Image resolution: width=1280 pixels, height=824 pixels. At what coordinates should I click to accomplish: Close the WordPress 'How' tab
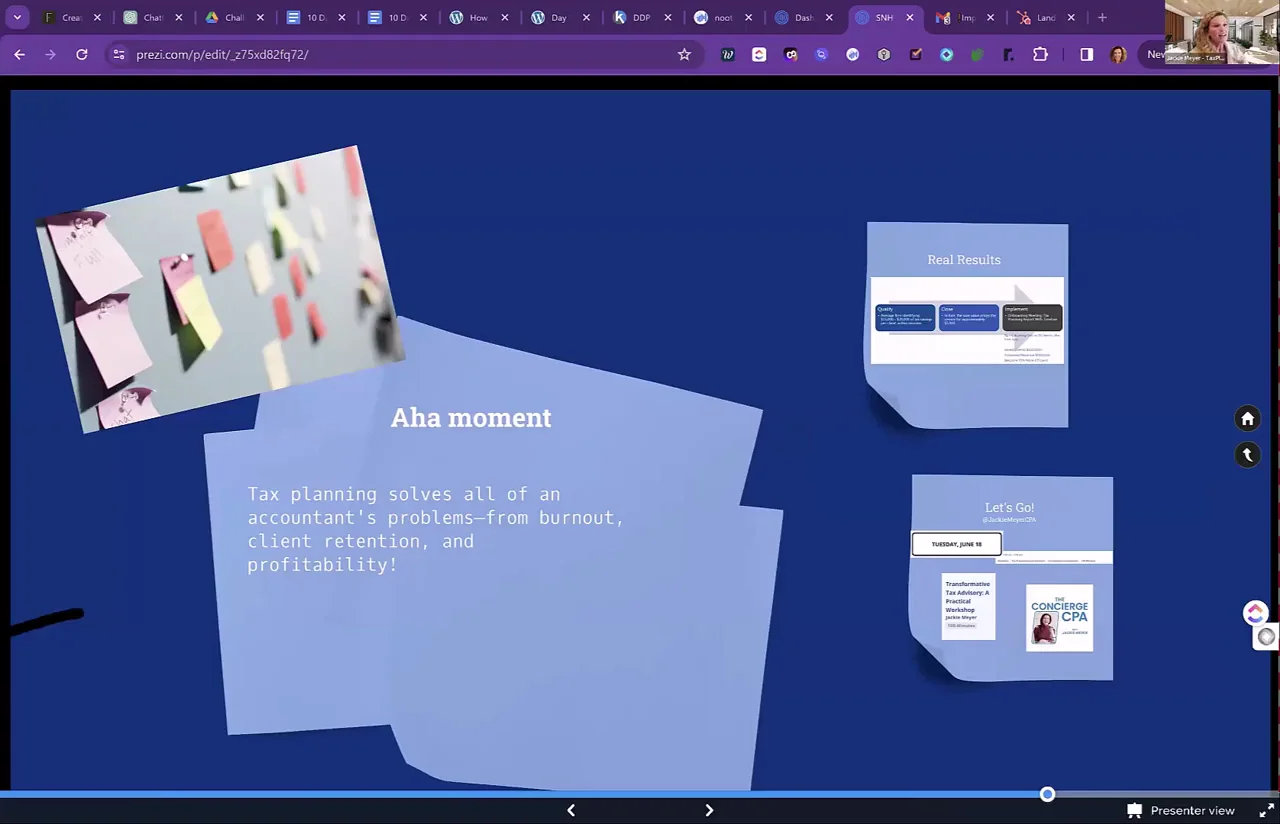point(504,17)
